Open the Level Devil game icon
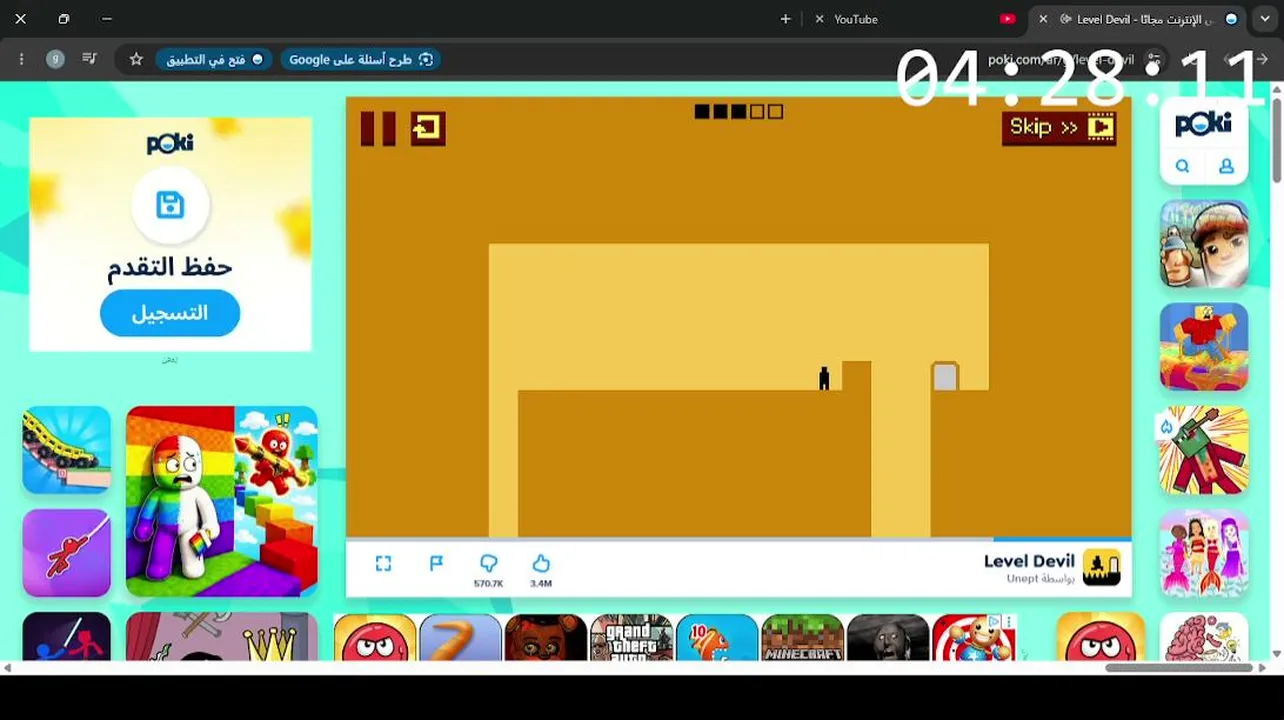 click(x=1102, y=568)
